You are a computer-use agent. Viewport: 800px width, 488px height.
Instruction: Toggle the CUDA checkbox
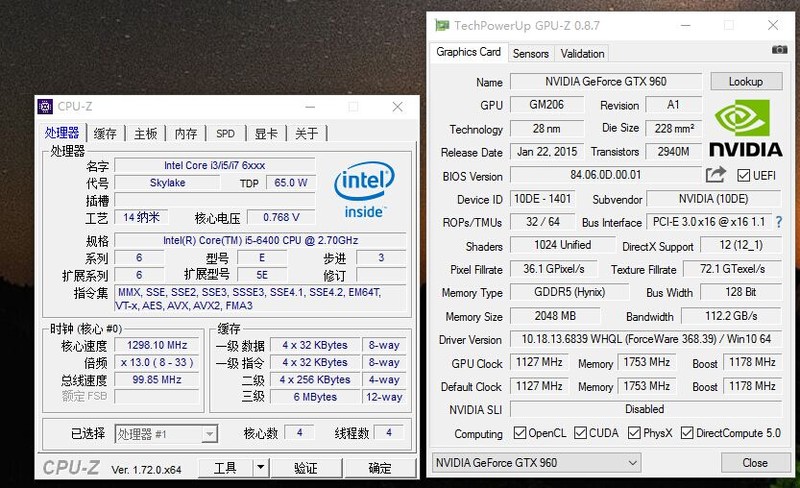pyautogui.click(x=580, y=433)
